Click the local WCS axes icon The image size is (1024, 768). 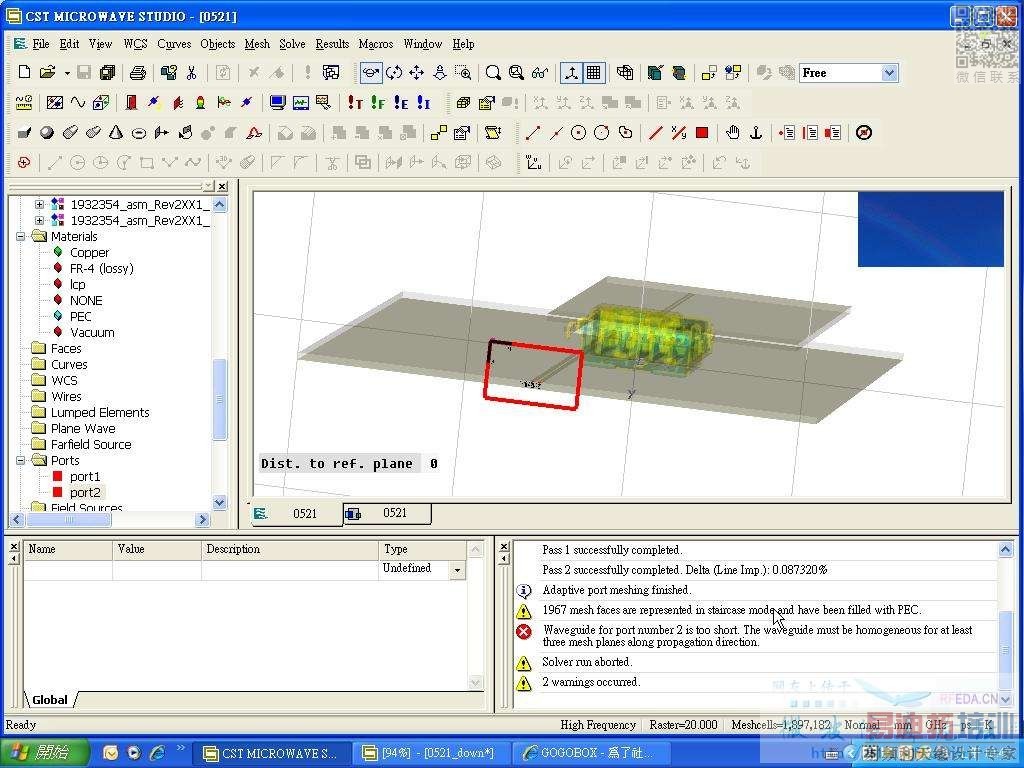(x=534, y=163)
